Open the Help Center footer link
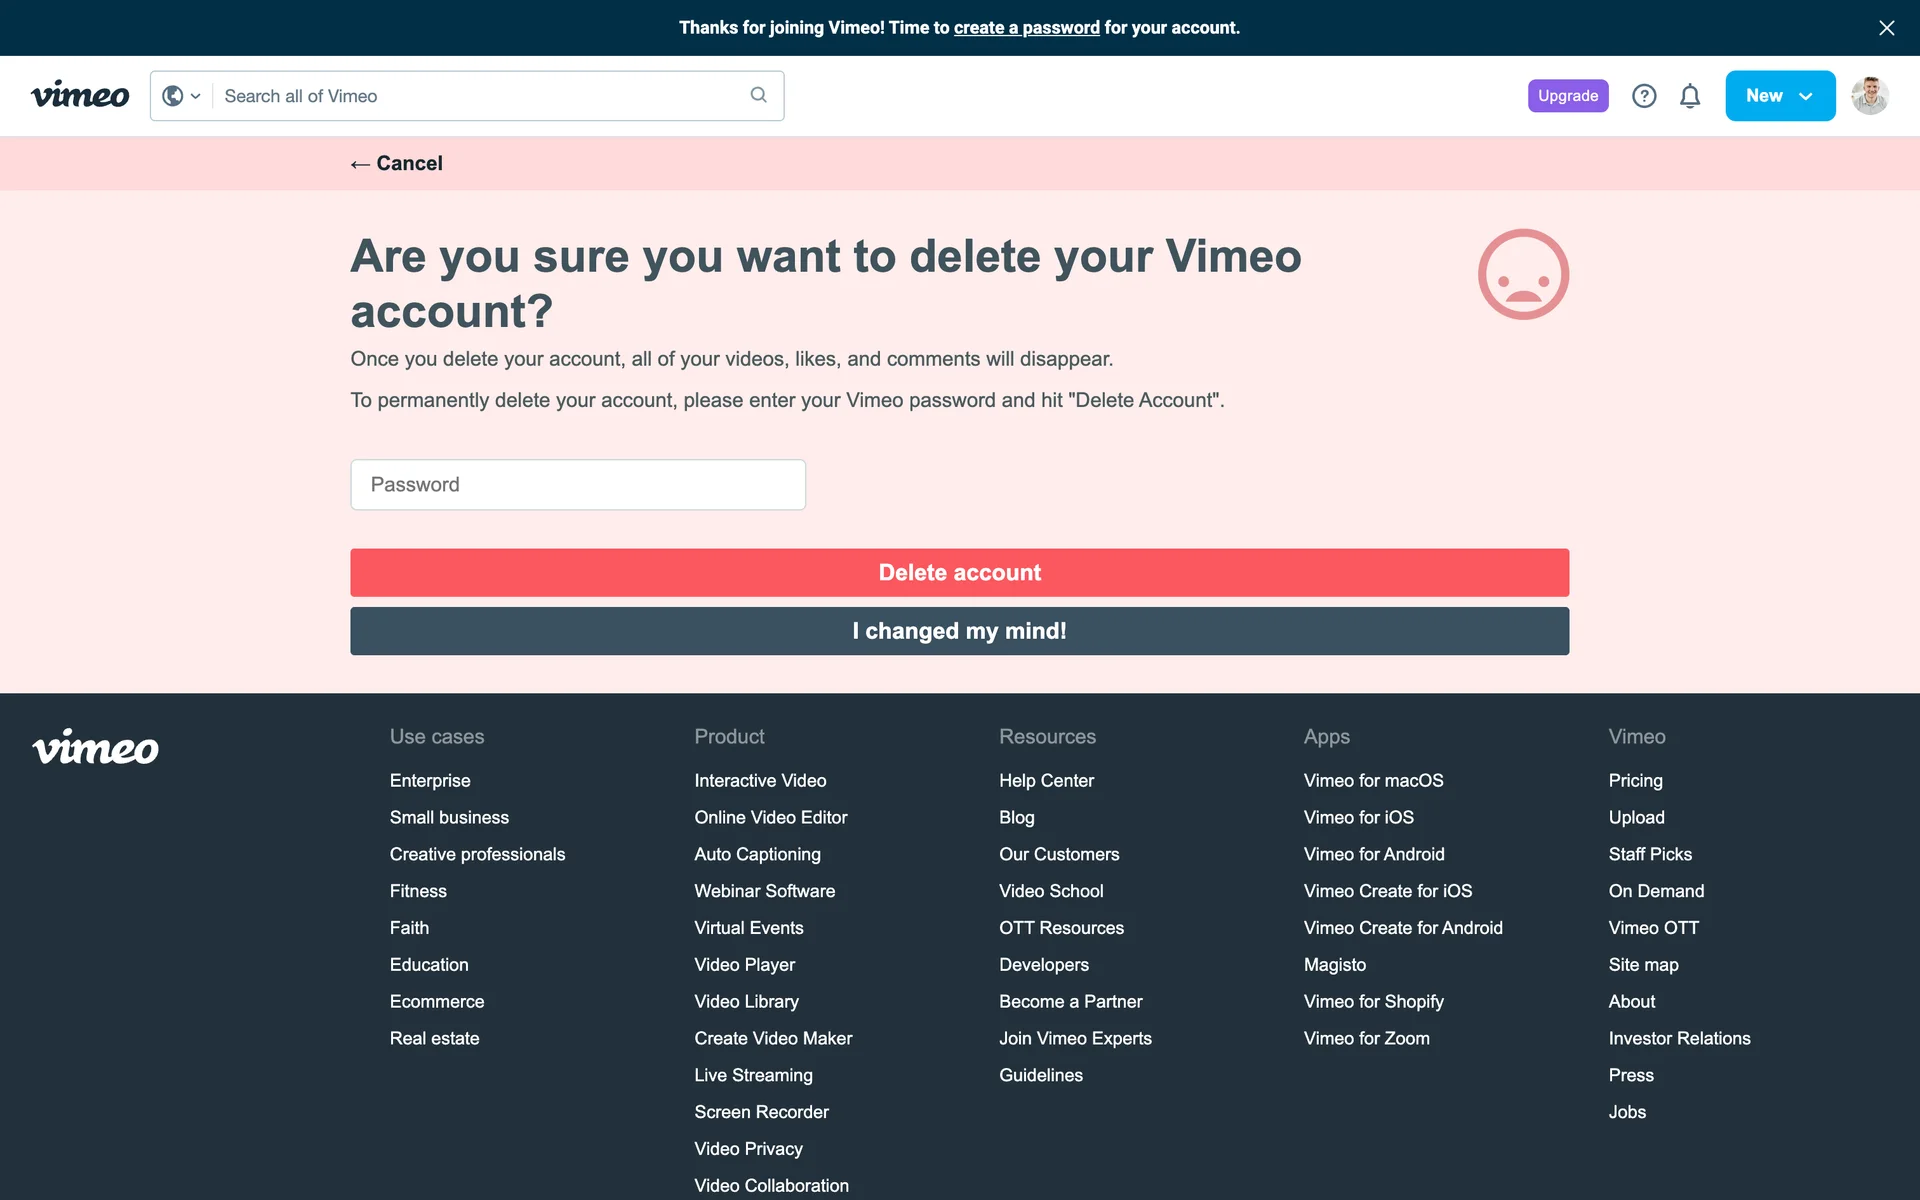Screen dimensions: 1920x1200 1046,781
